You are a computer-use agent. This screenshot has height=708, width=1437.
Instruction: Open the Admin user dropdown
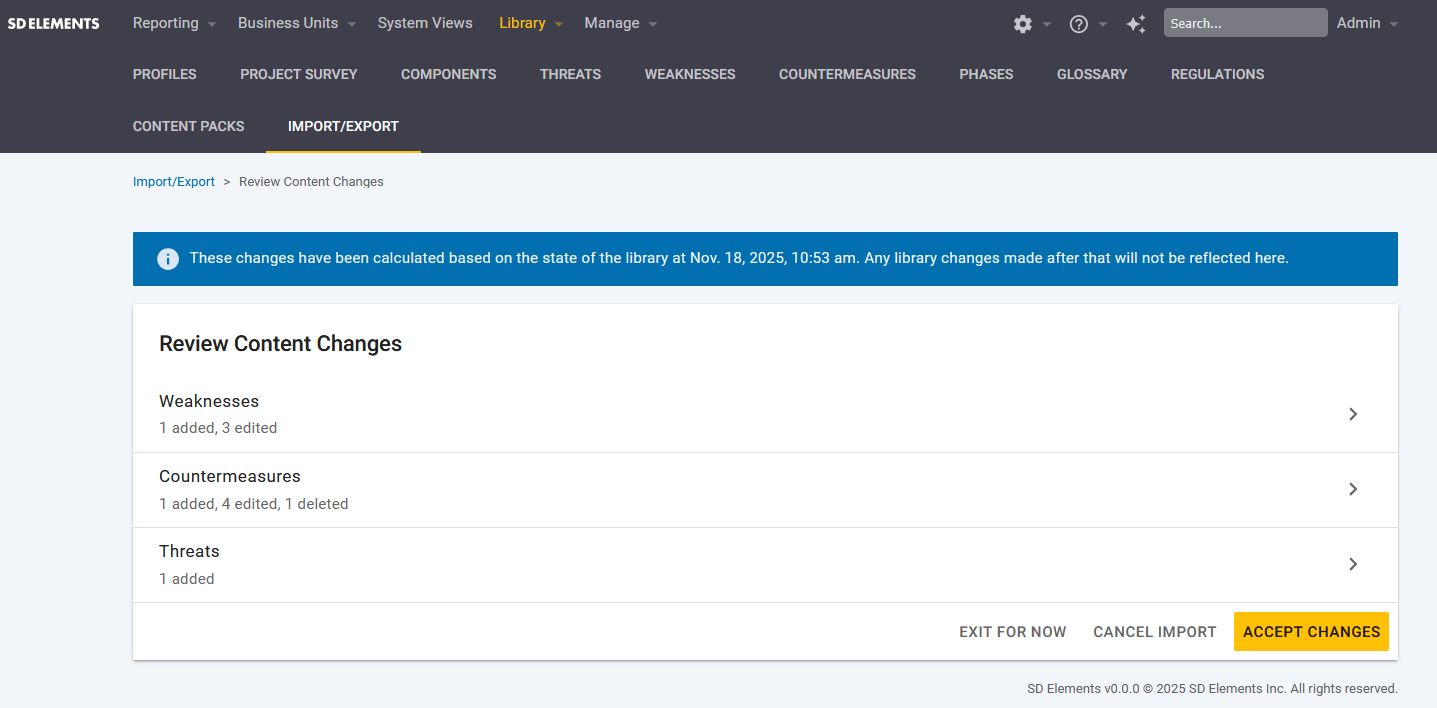tap(1366, 23)
